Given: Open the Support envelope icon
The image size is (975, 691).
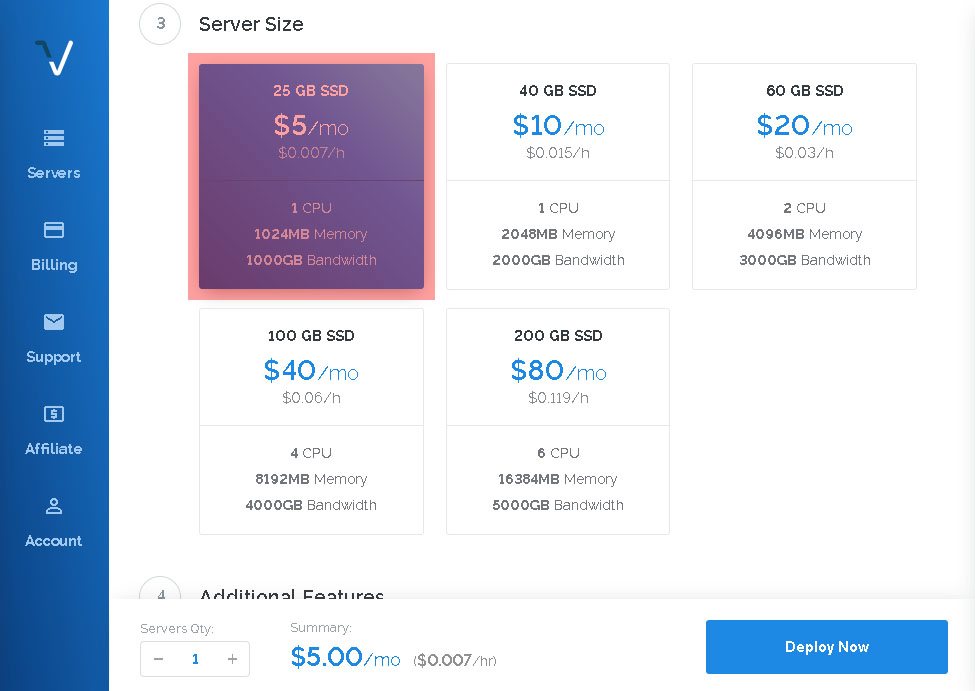Looking at the screenshot, I should tap(53, 322).
